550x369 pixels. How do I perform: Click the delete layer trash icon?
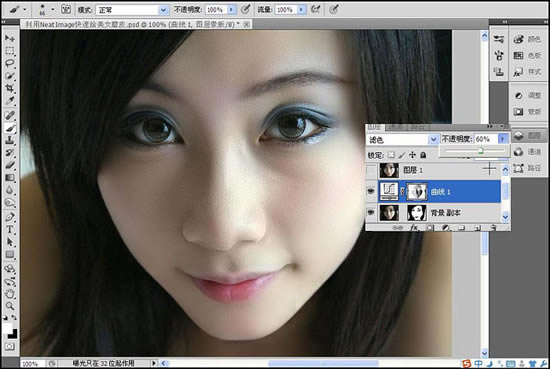coord(493,228)
